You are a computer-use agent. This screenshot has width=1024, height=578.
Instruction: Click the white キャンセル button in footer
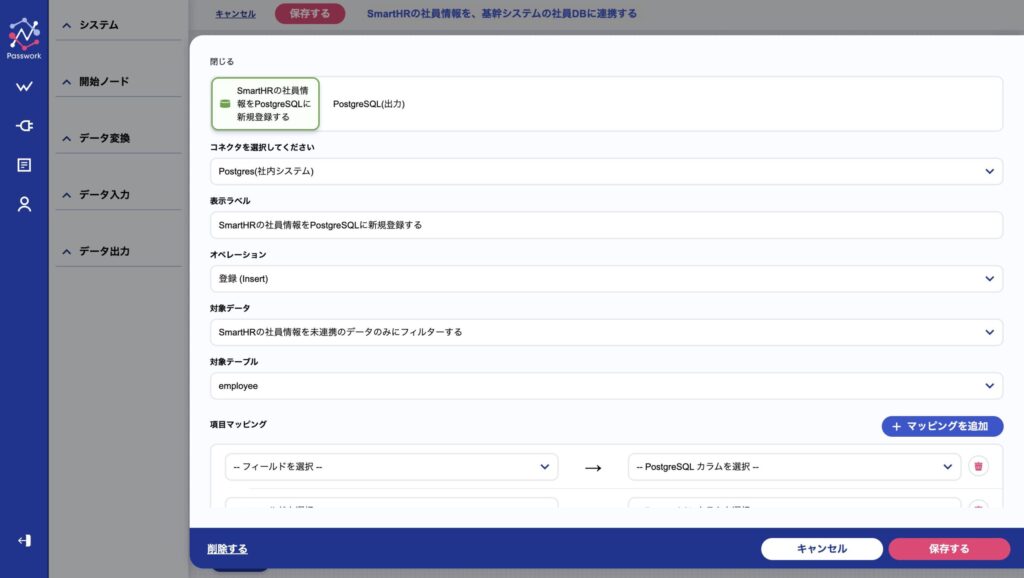coord(822,549)
